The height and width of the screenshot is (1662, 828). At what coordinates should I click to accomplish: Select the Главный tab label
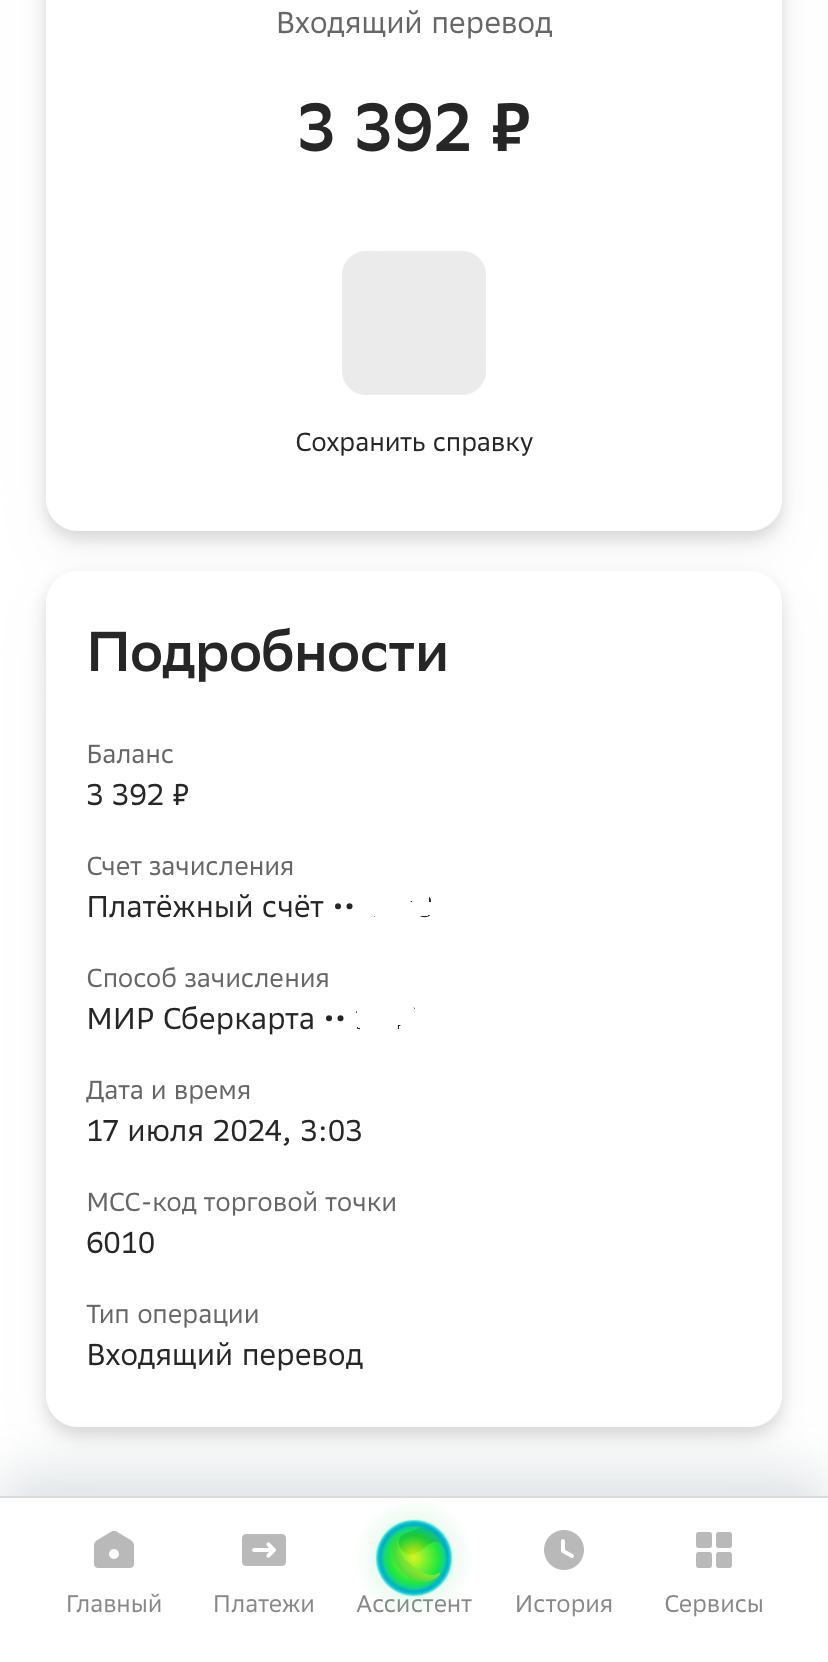coord(114,1604)
